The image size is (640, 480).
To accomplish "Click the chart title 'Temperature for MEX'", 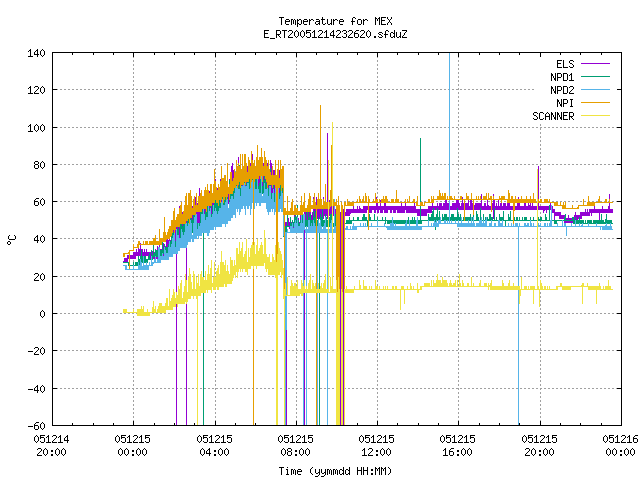I will 335,21.
